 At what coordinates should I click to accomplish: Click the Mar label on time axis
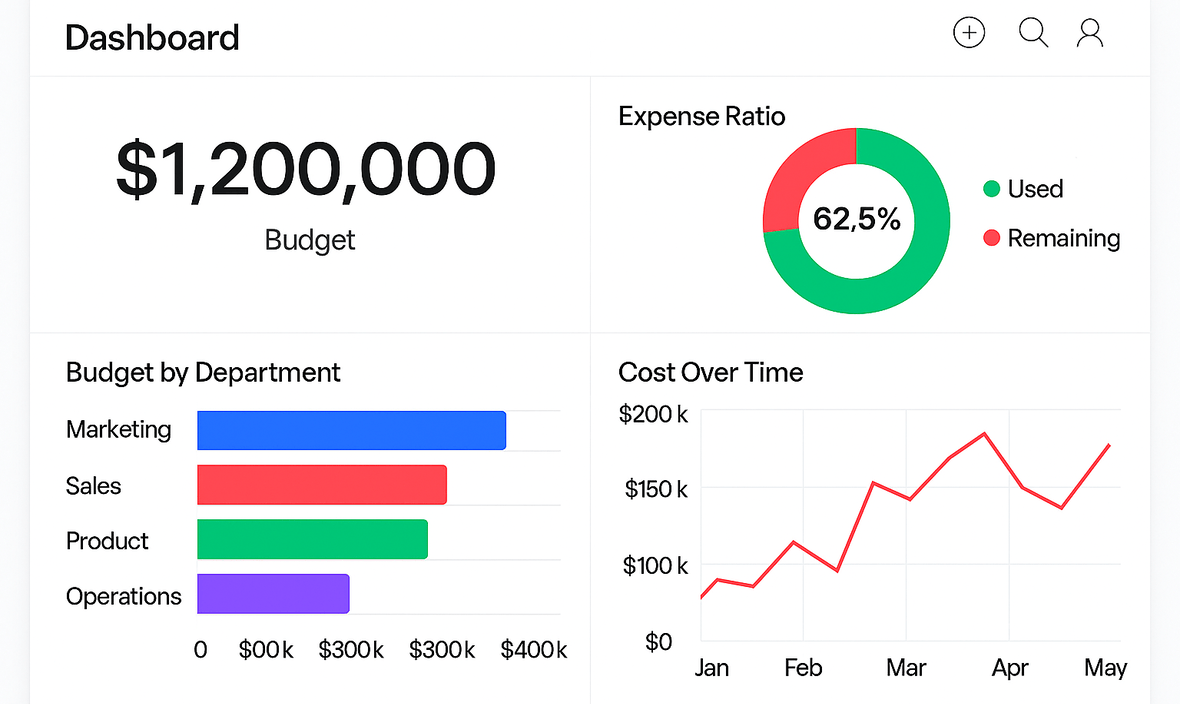(906, 668)
